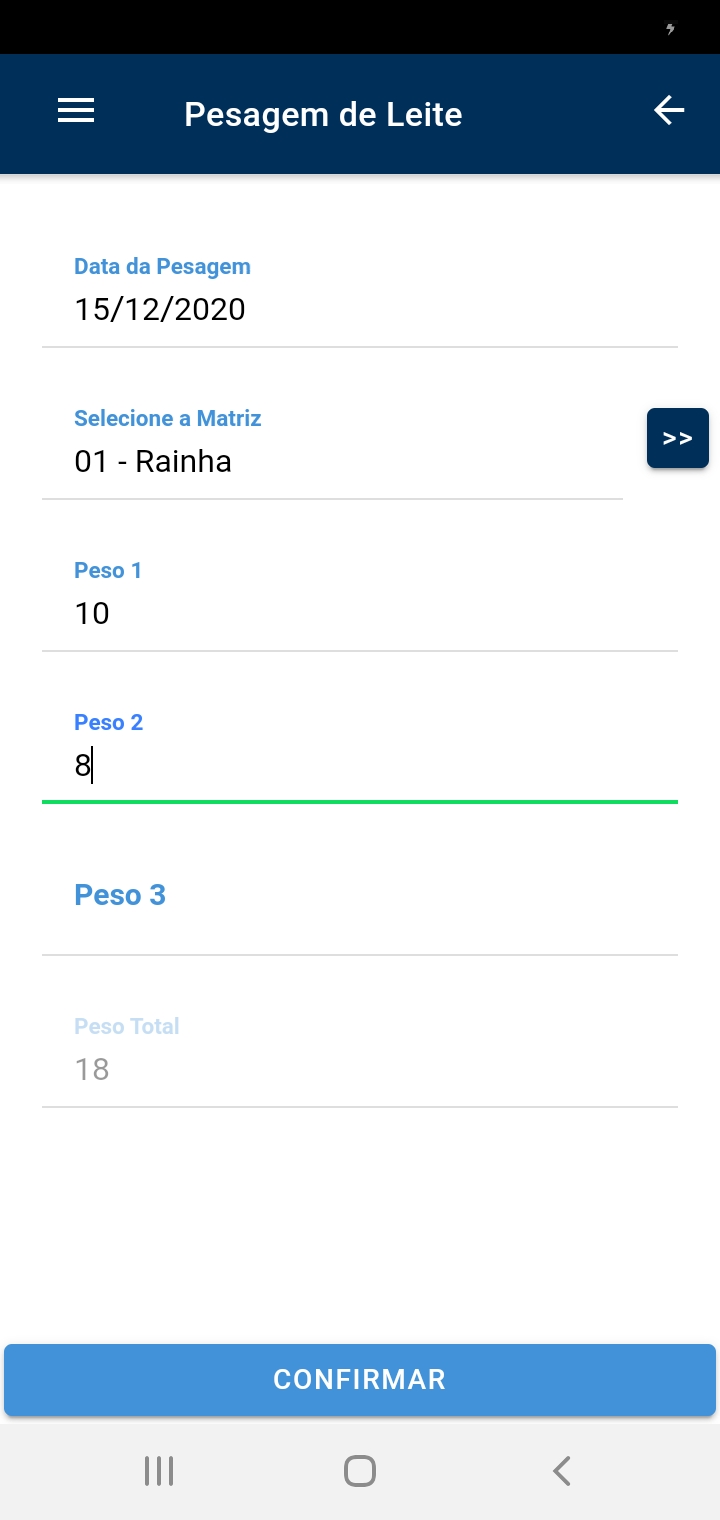Tap the battery charging status icon

point(670,29)
